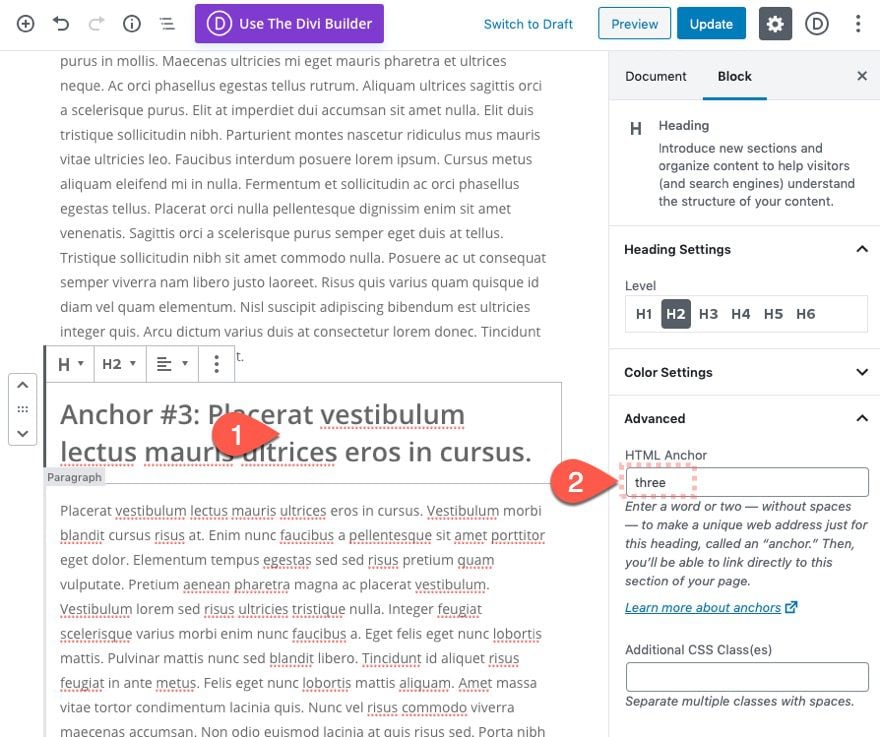Open the text alignment dropdown
Screen dimensions: 880x737
[x=172, y=364]
